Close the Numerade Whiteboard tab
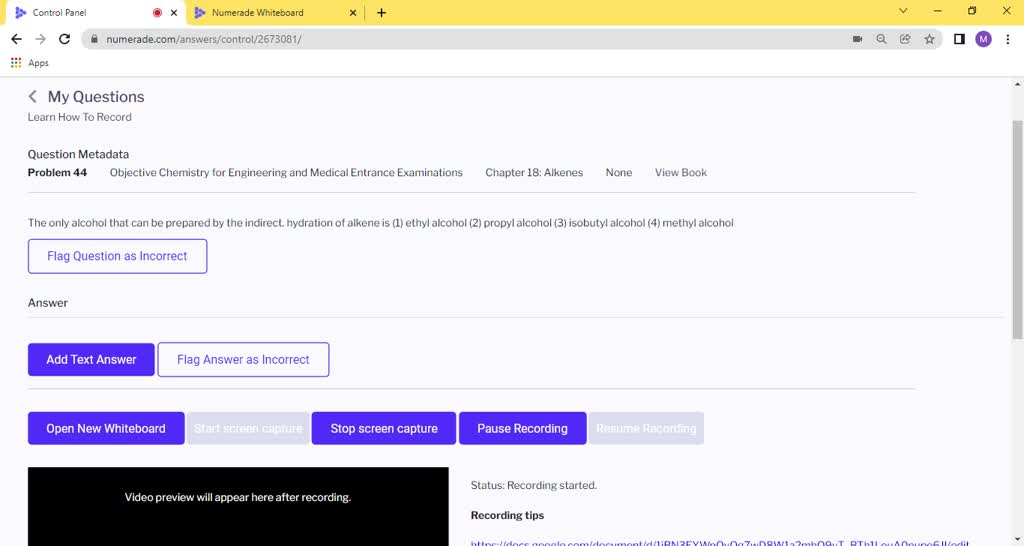Viewport: 1024px width, 546px height. (352, 13)
